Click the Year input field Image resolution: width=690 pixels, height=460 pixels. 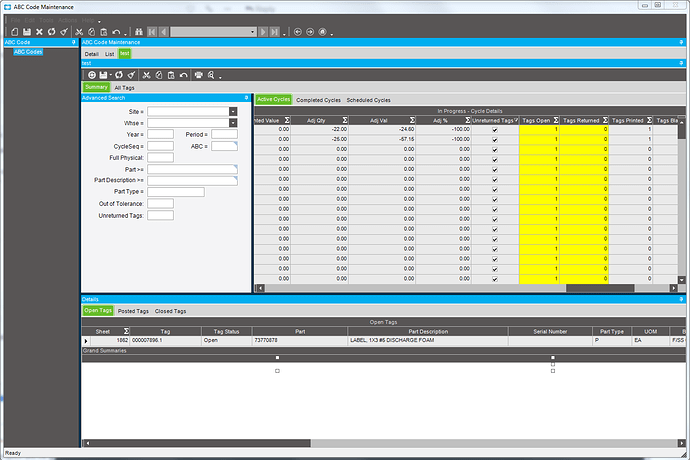(160, 134)
